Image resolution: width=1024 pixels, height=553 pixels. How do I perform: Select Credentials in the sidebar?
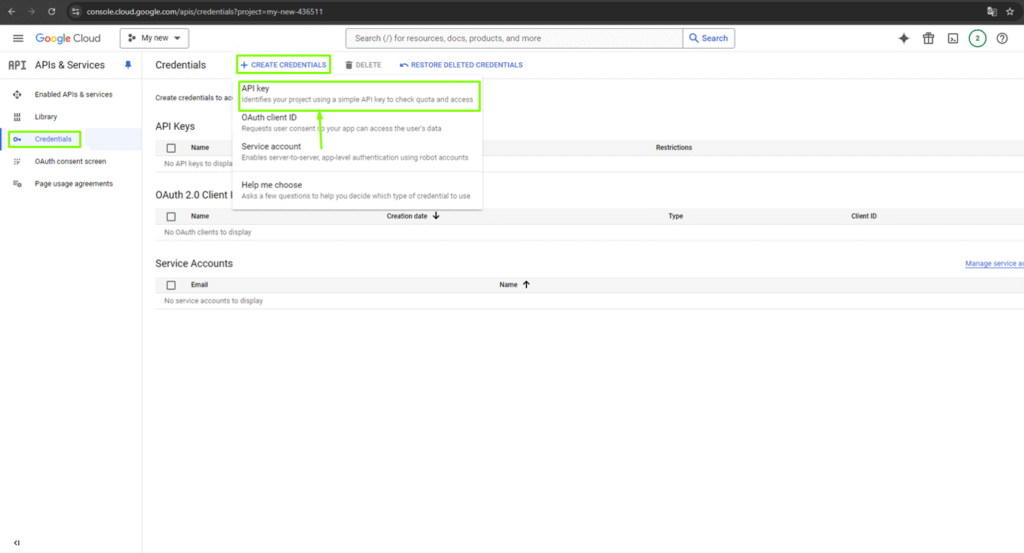53,139
